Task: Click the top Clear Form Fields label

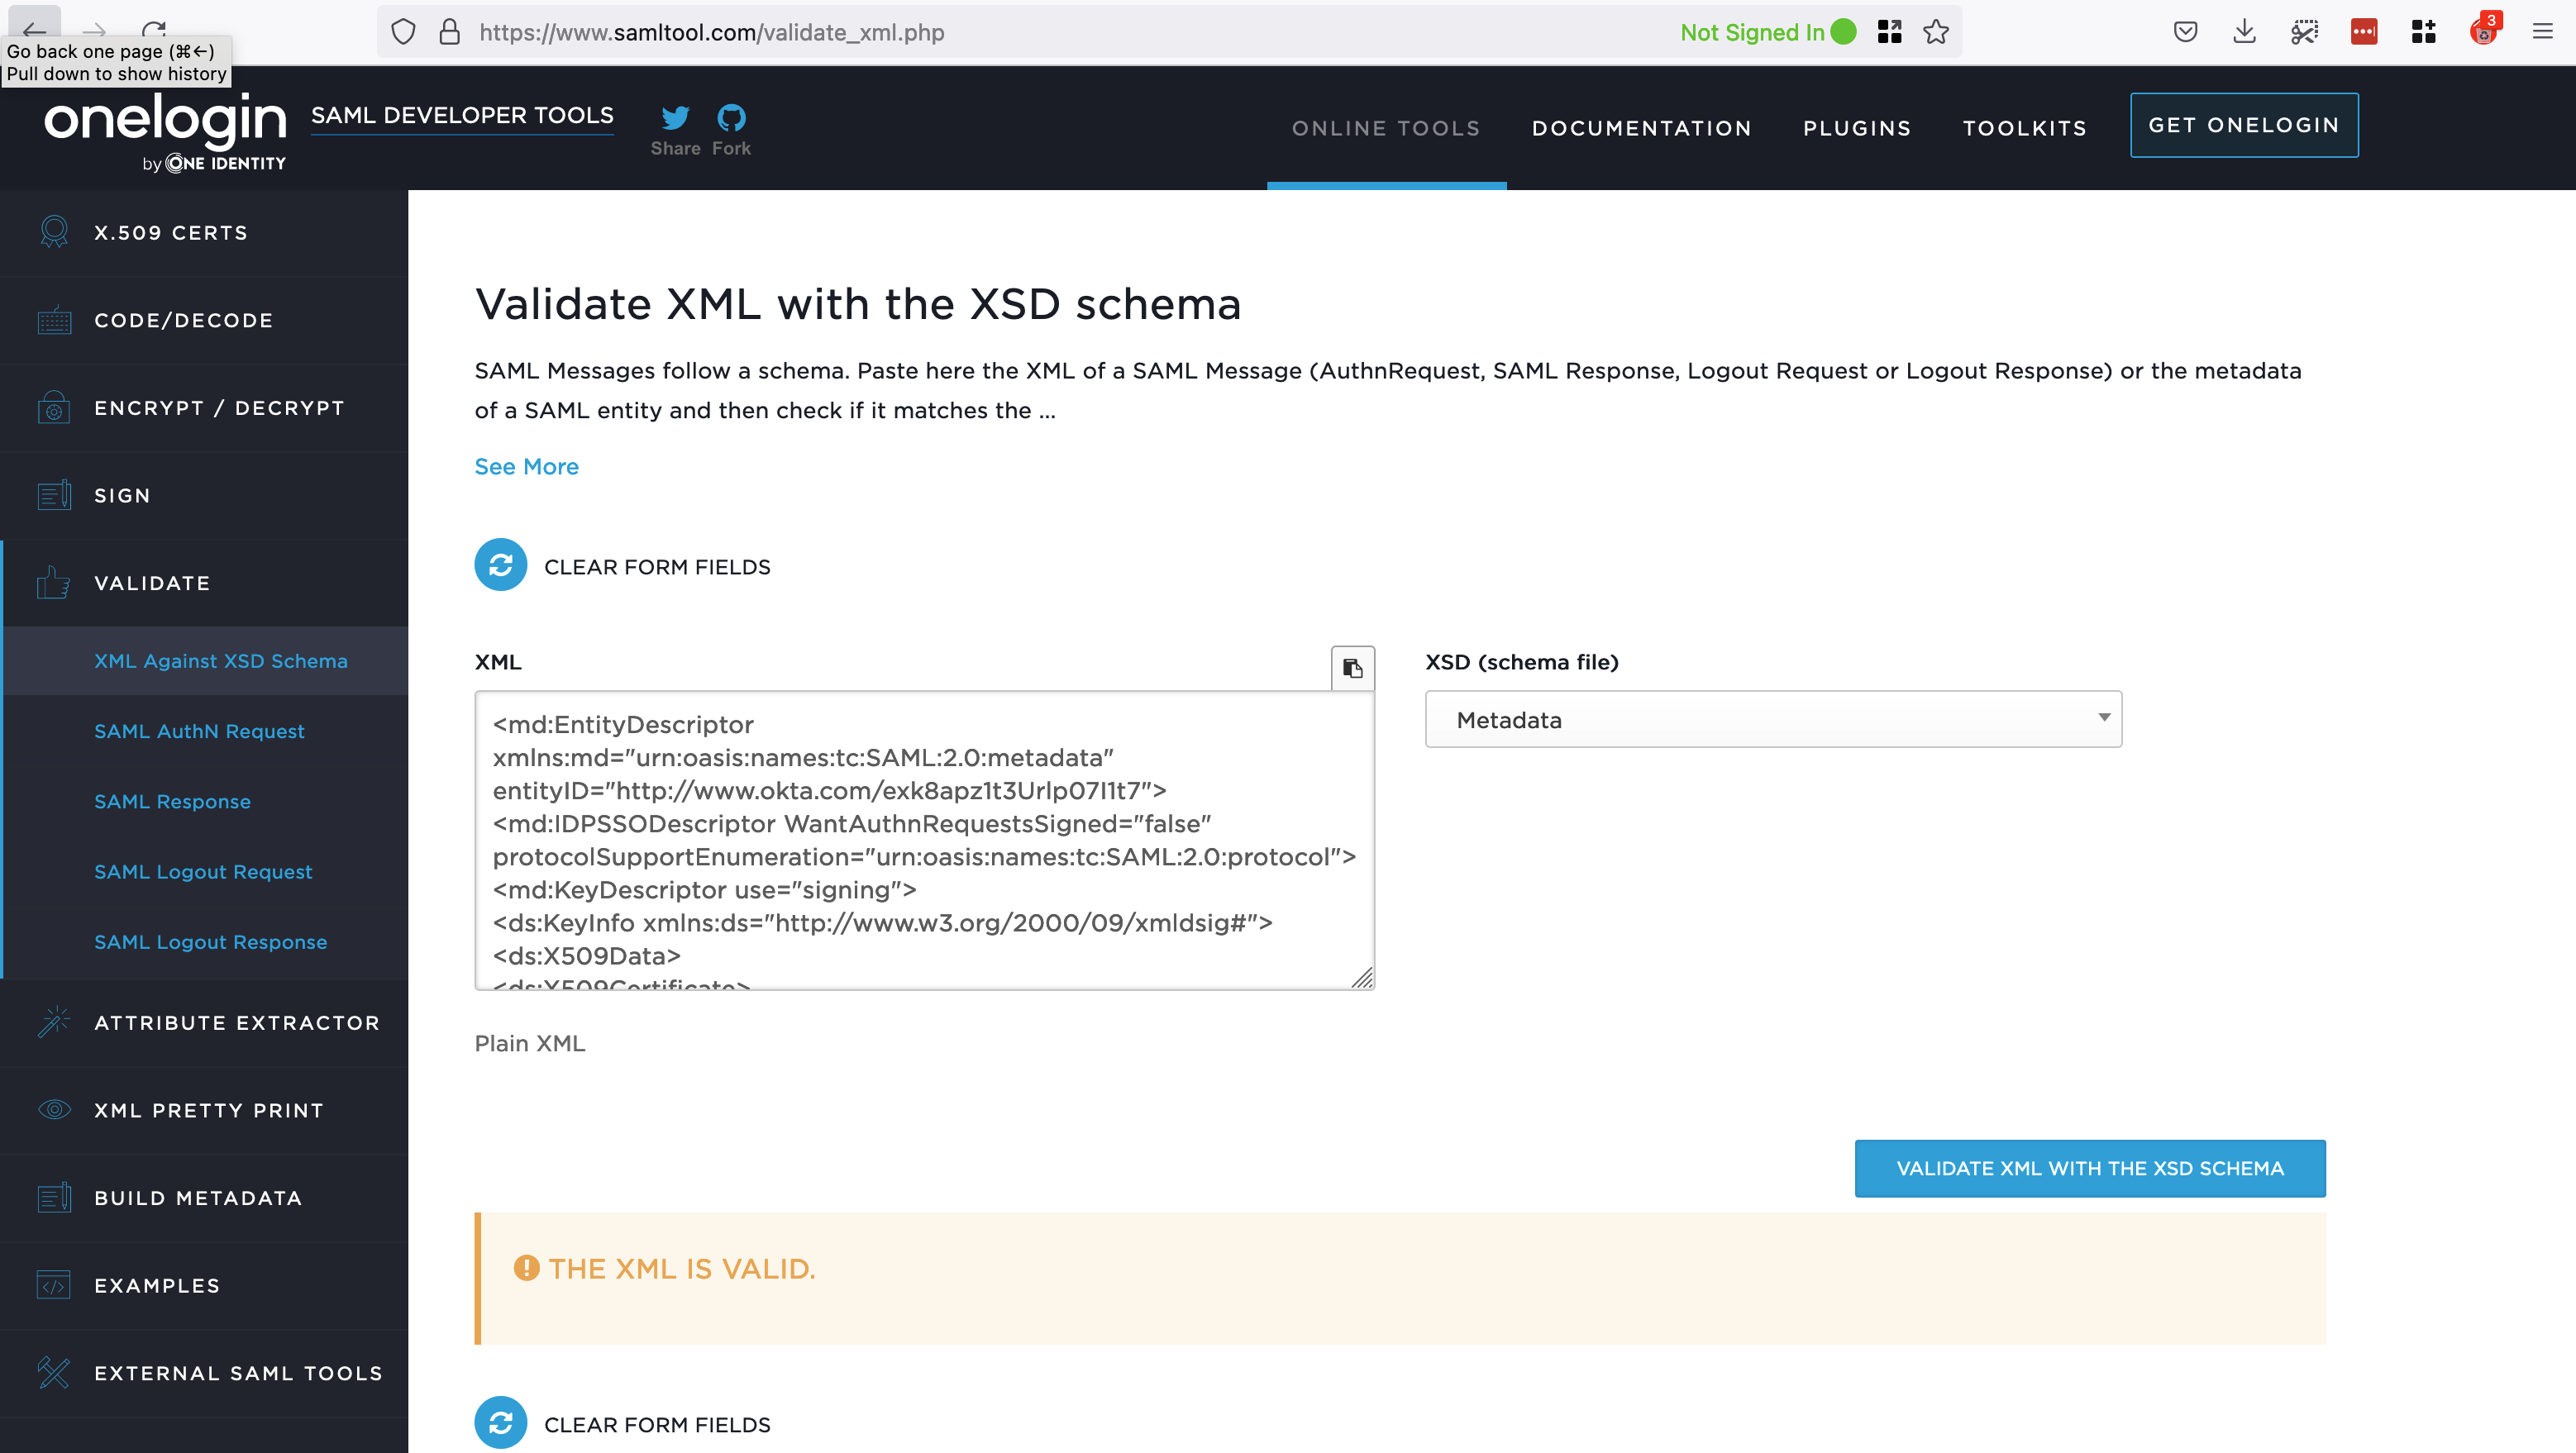Action: tap(657, 566)
